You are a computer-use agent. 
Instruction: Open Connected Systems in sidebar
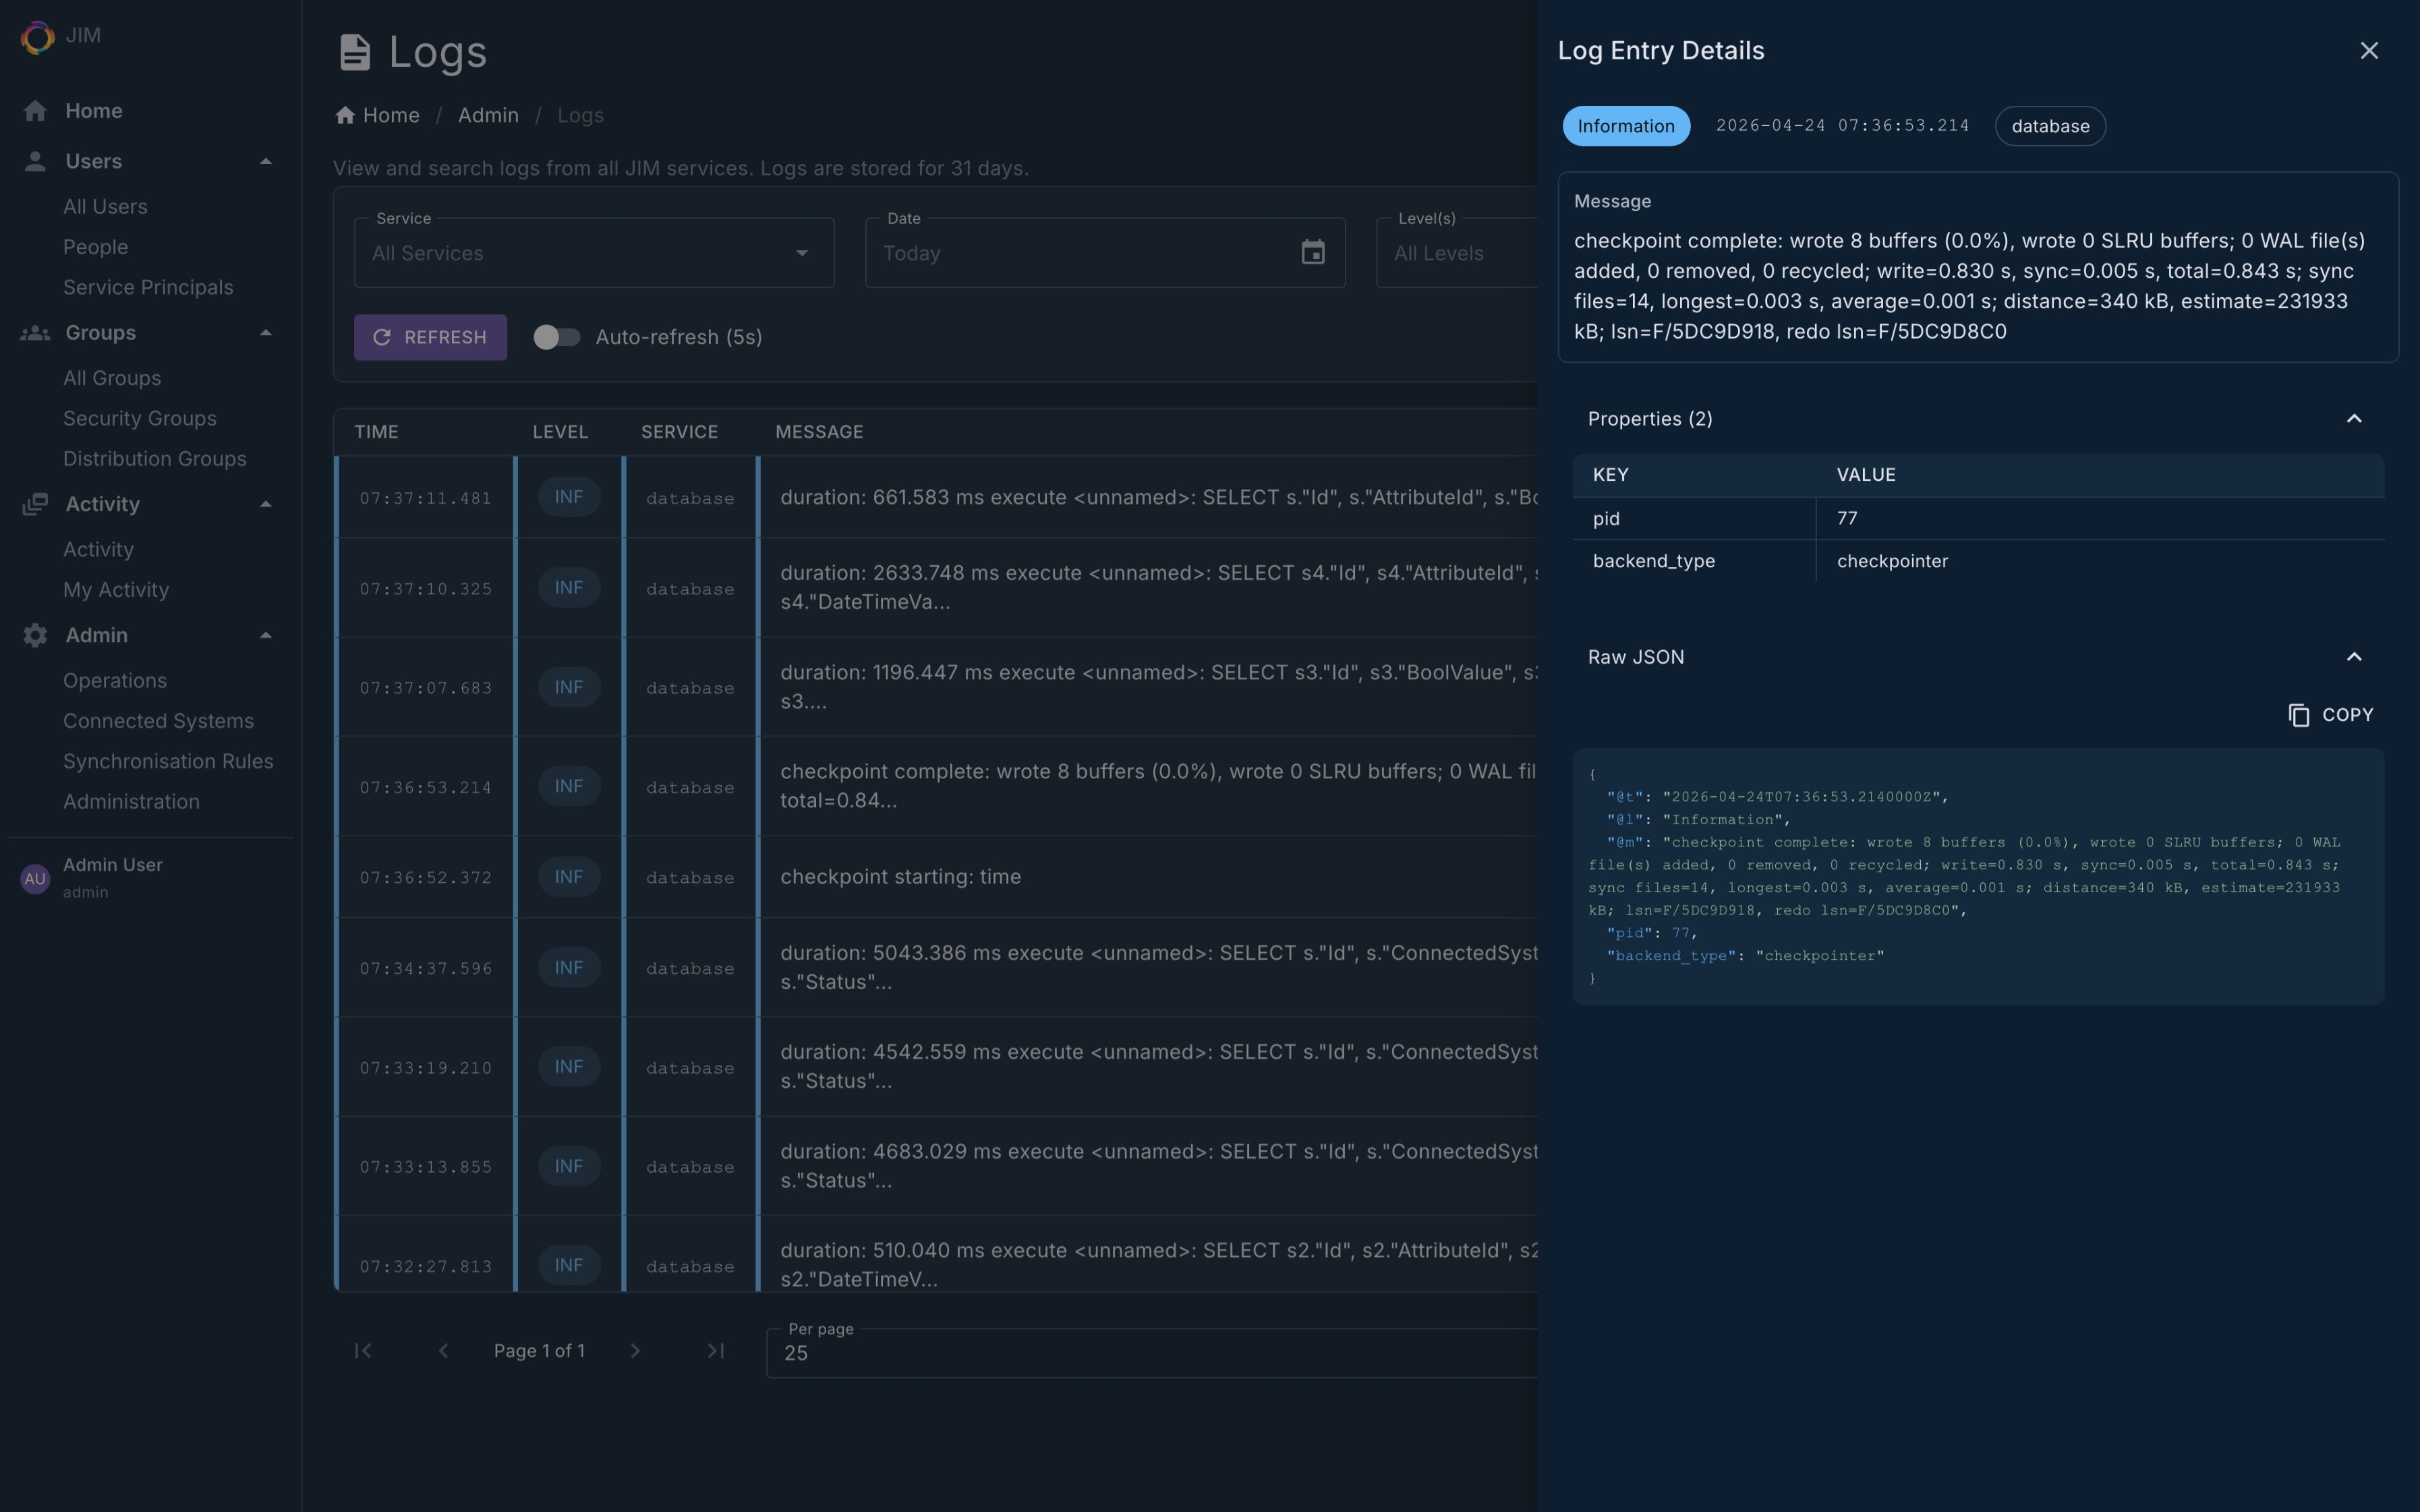[x=158, y=721]
